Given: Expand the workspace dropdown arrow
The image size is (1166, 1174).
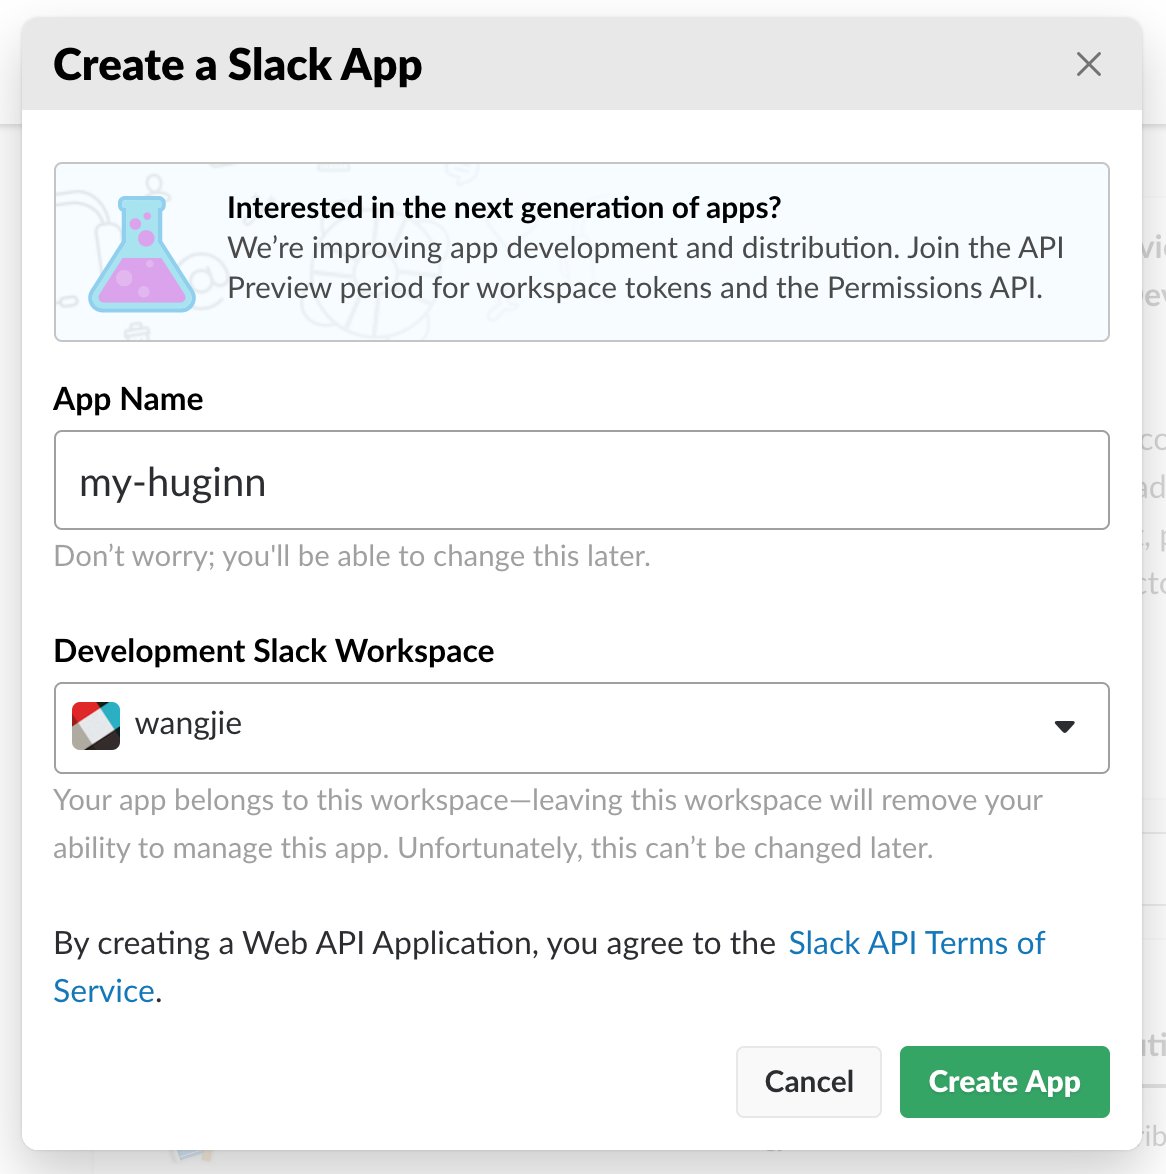Looking at the screenshot, I should point(1064,727).
